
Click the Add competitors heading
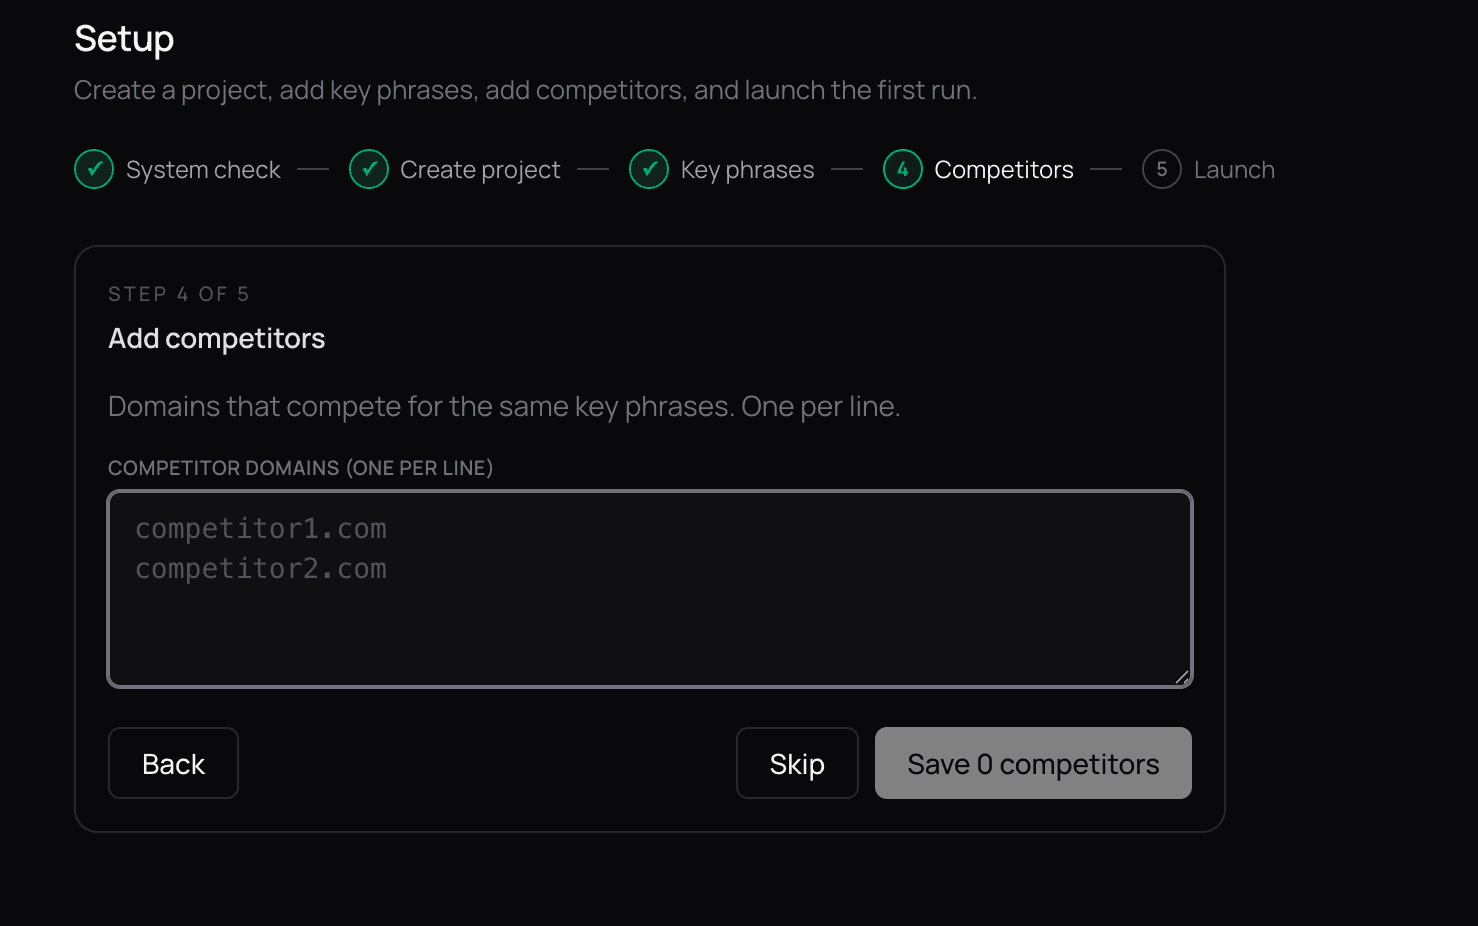(217, 339)
